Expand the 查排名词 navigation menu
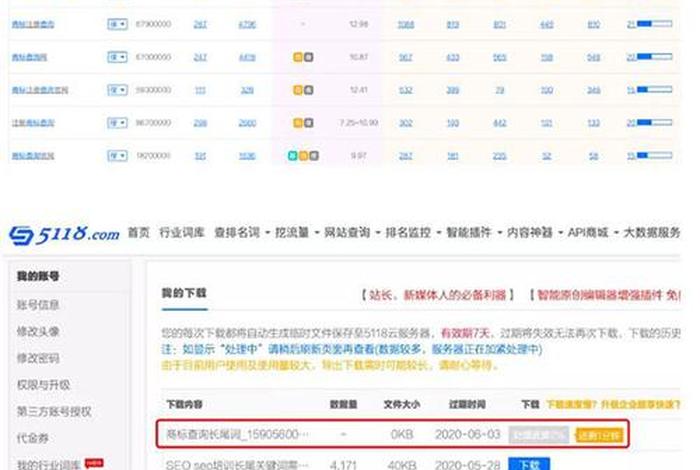 tap(242, 233)
